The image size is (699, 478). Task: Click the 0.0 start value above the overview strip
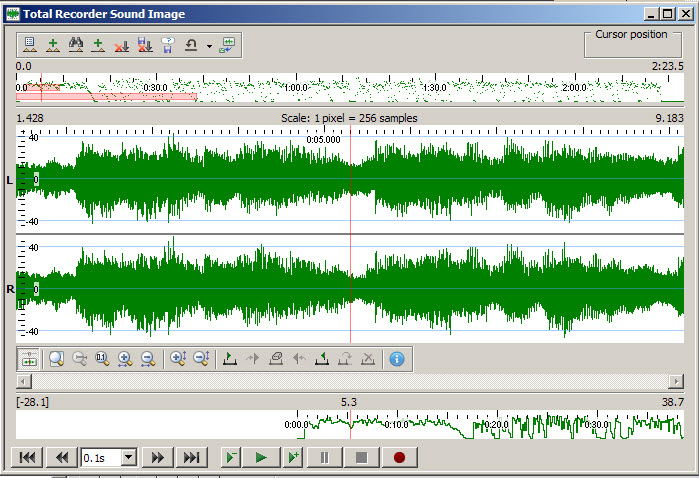pos(24,66)
